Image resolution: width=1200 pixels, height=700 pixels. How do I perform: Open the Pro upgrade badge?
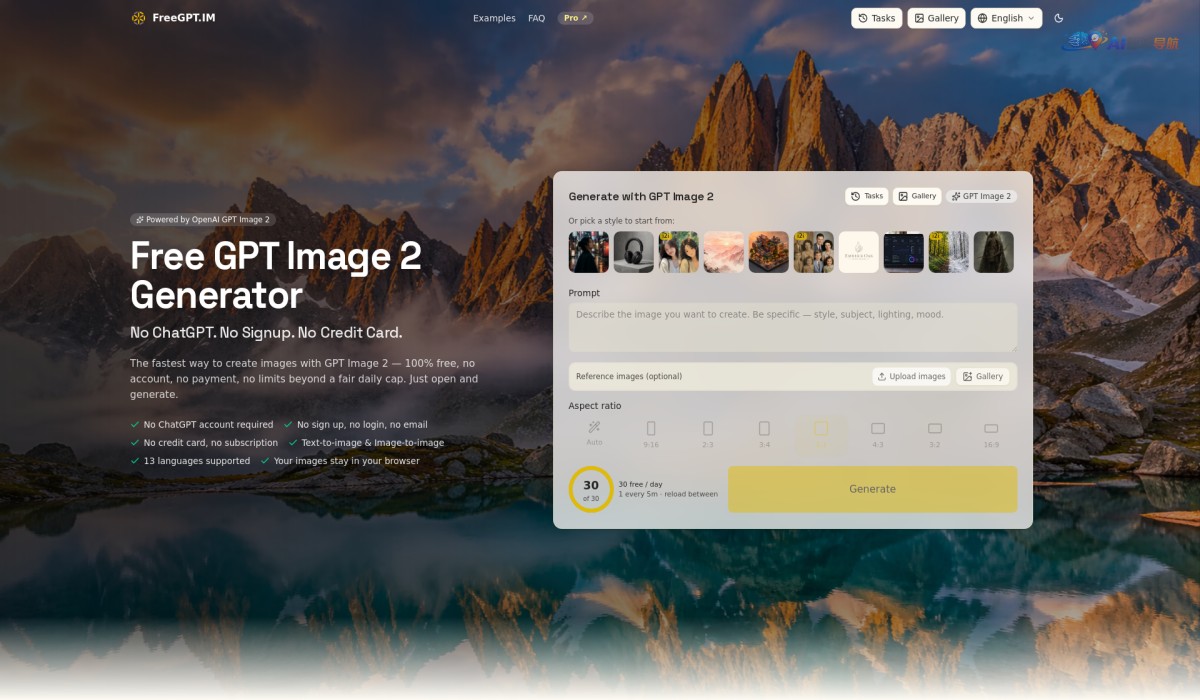coord(575,18)
